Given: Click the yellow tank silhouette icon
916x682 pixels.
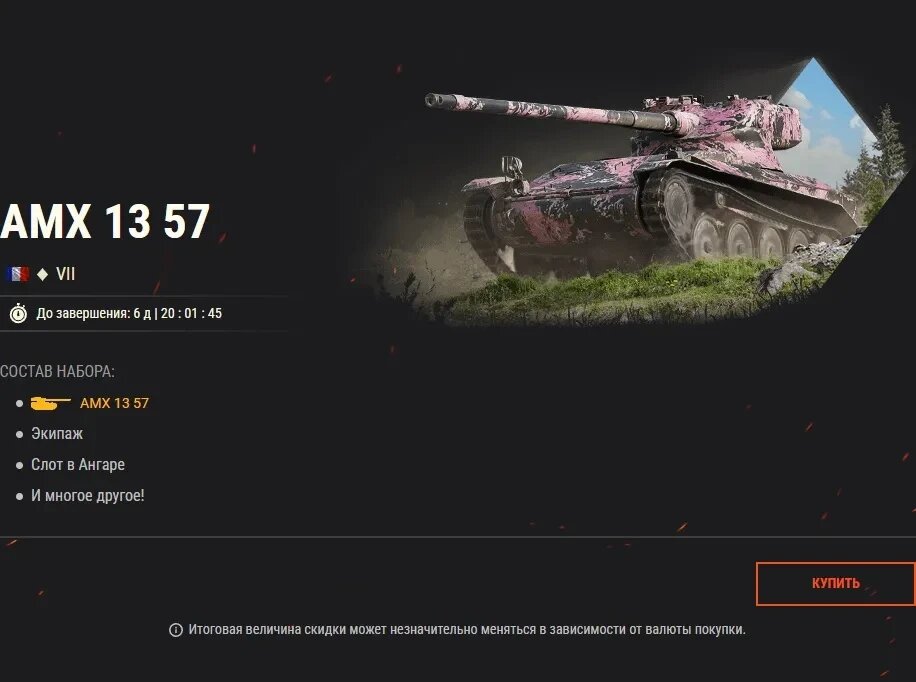Looking at the screenshot, I should coord(50,403).
